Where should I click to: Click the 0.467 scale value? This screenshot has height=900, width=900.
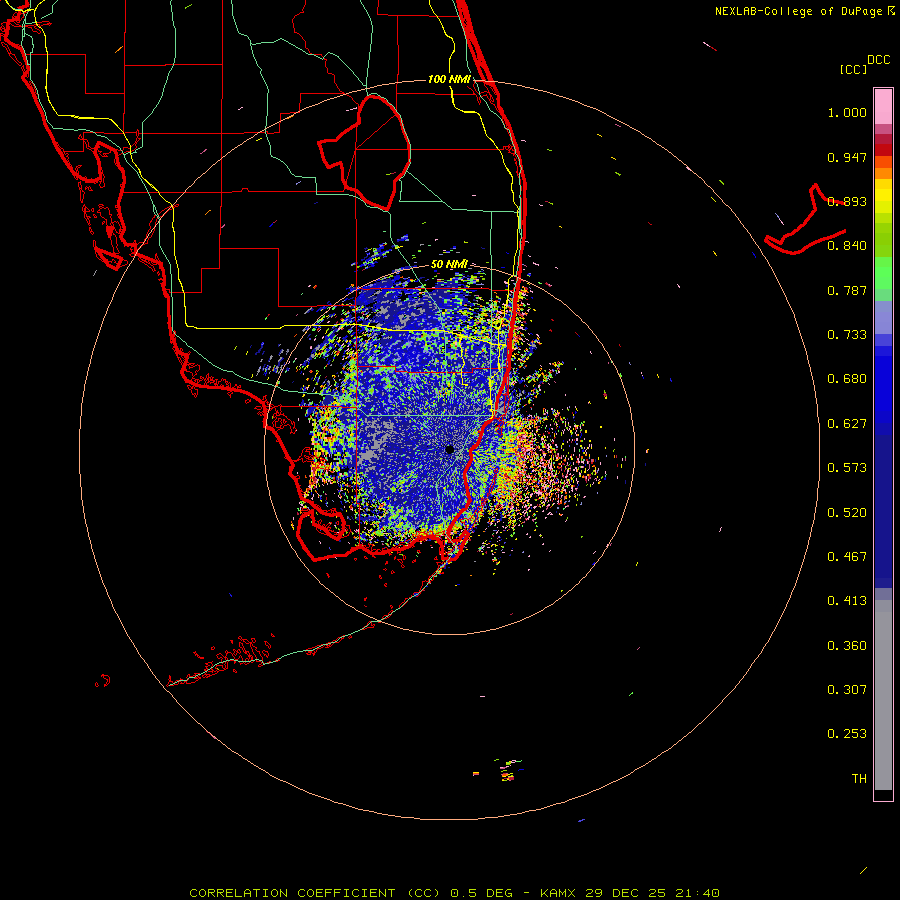tap(847, 557)
